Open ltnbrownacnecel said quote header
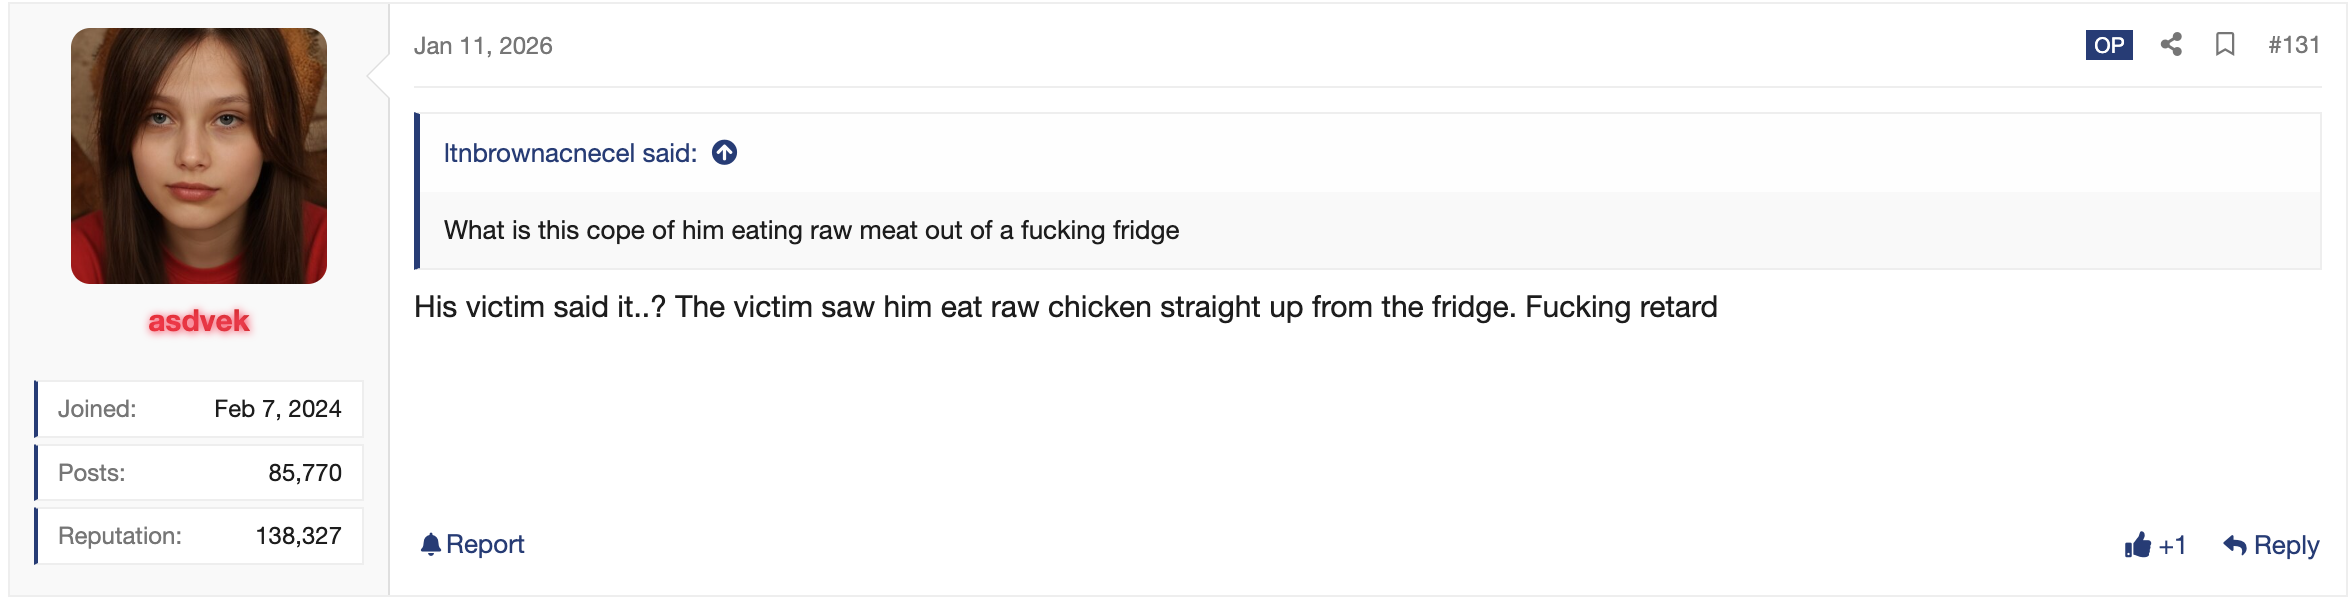 click(x=570, y=153)
